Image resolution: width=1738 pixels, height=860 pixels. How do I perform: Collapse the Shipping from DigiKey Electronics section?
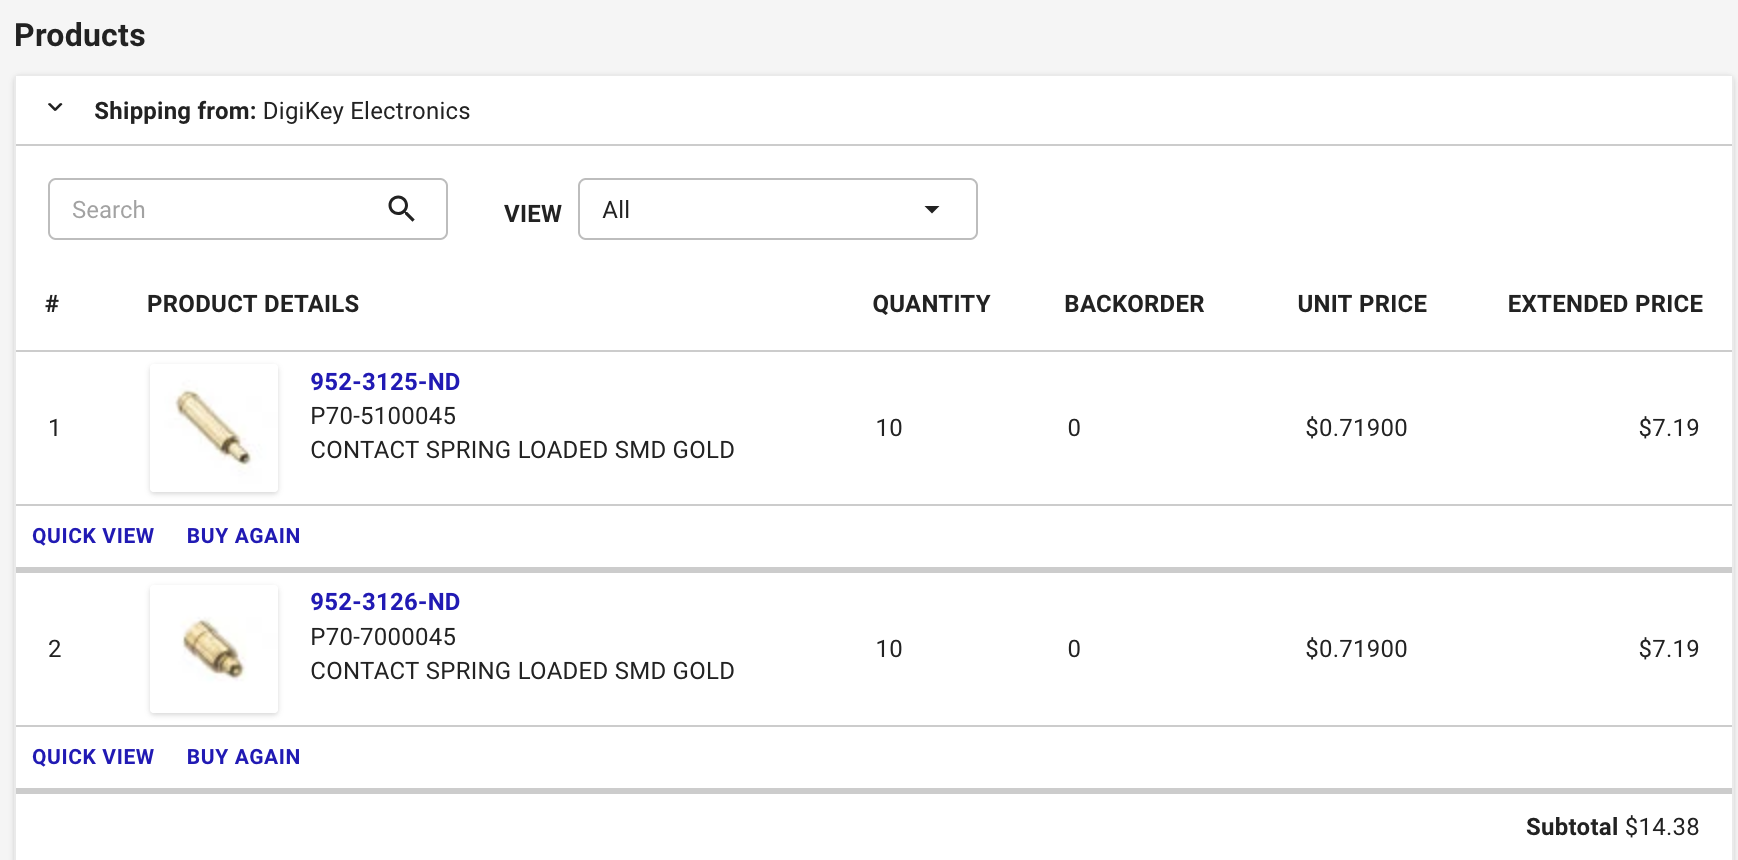[x=56, y=108]
